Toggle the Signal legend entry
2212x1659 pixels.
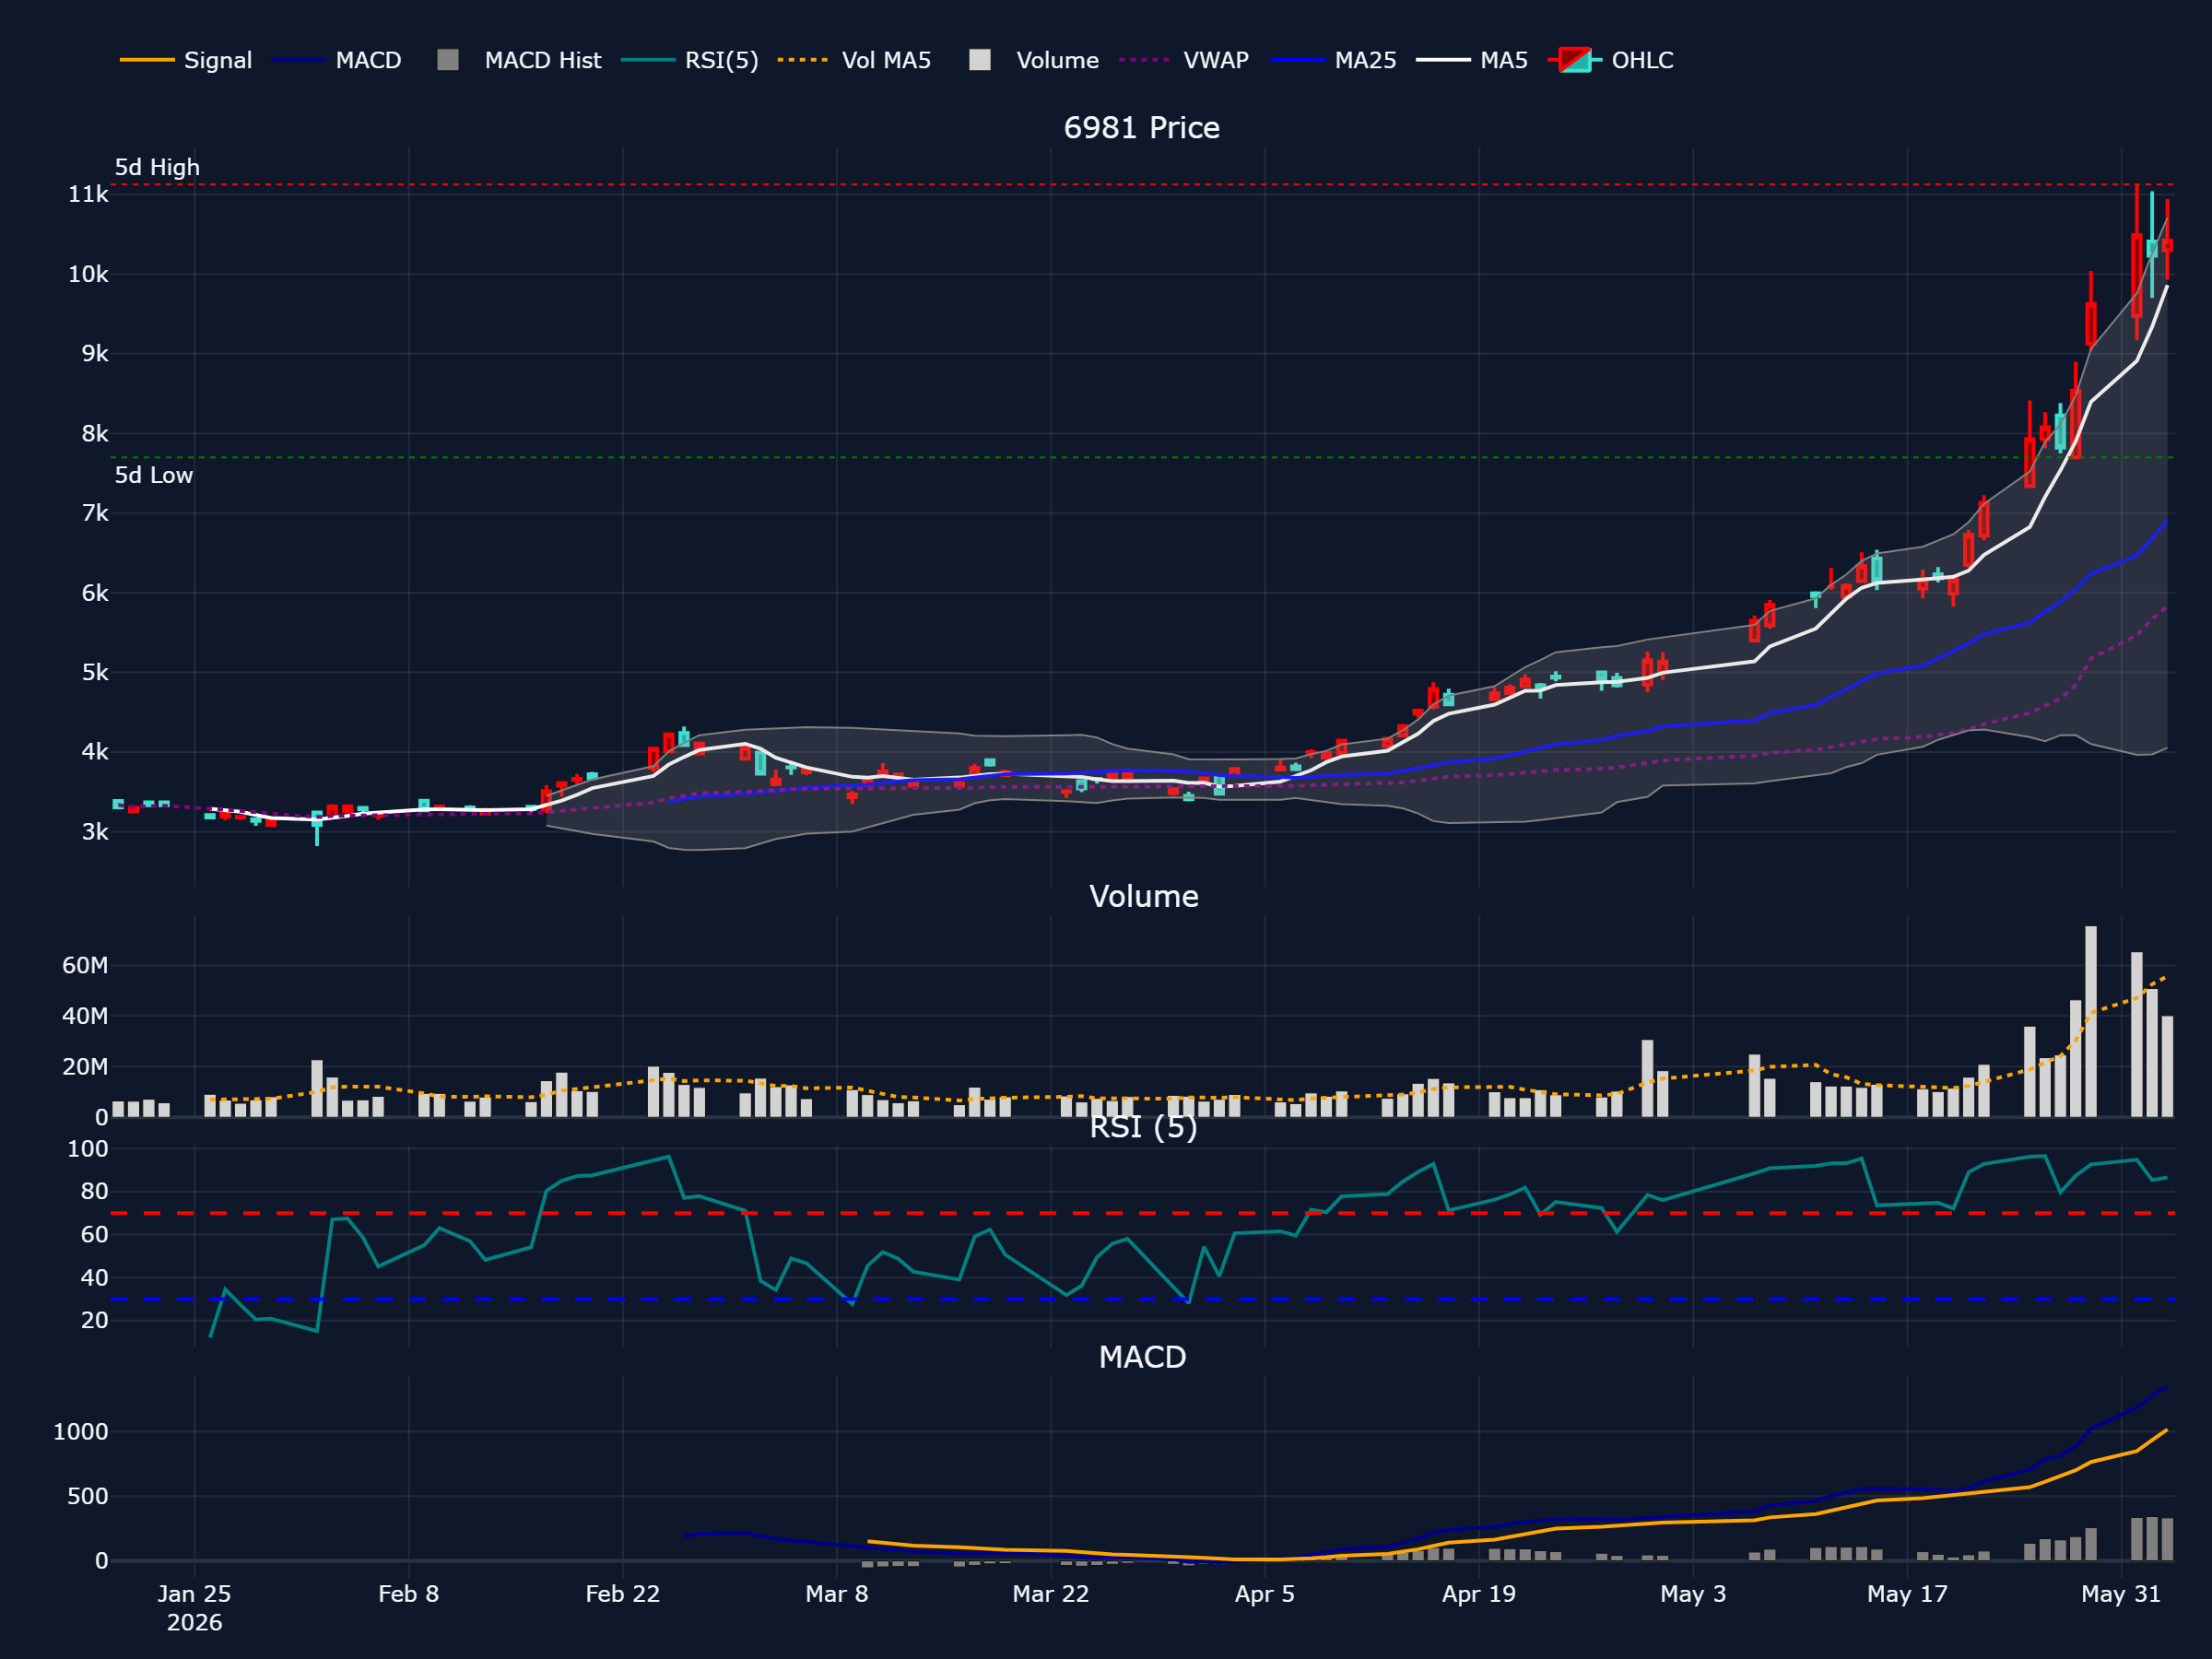[x=186, y=60]
